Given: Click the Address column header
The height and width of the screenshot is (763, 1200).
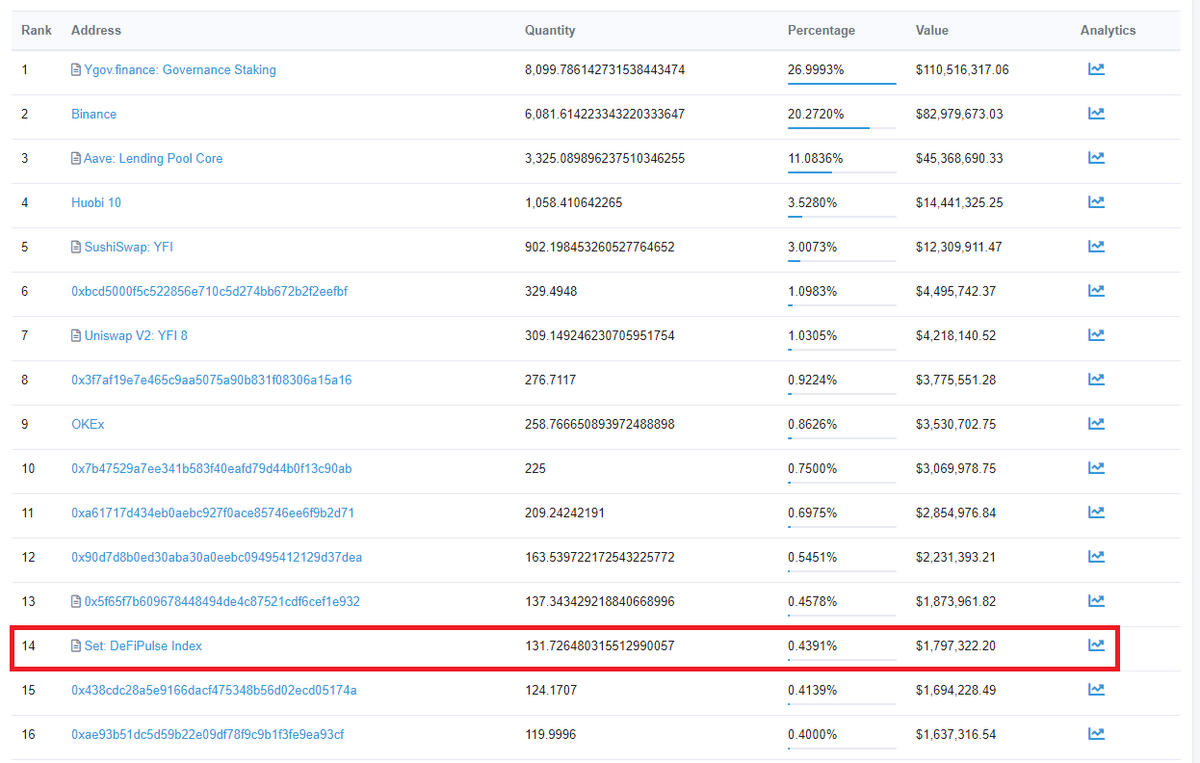Looking at the screenshot, I should tap(96, 30).
